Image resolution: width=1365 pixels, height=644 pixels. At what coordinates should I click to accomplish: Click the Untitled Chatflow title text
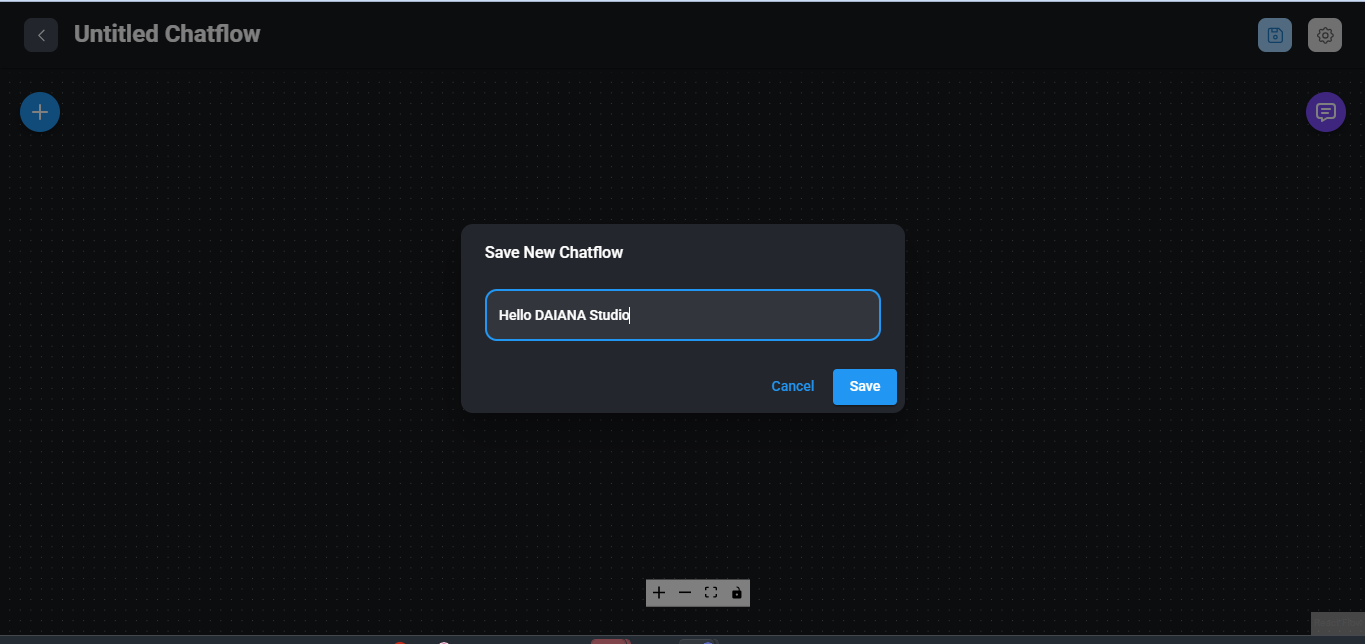167,35
